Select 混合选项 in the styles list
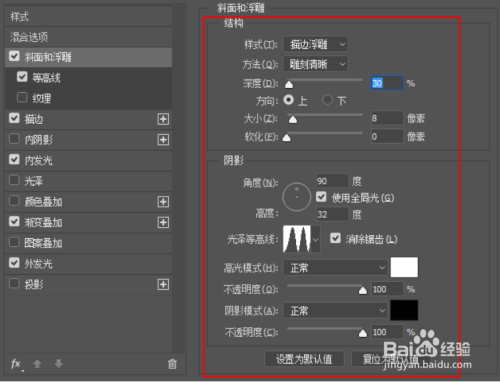The width and height of the screenshot is (500, 382). (x=88, y=37)
